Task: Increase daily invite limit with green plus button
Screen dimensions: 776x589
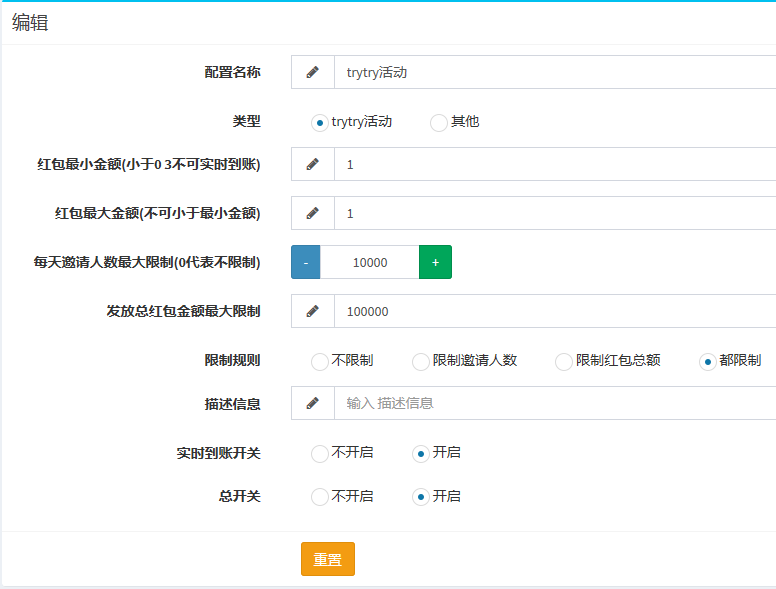Action: (435, 262)
